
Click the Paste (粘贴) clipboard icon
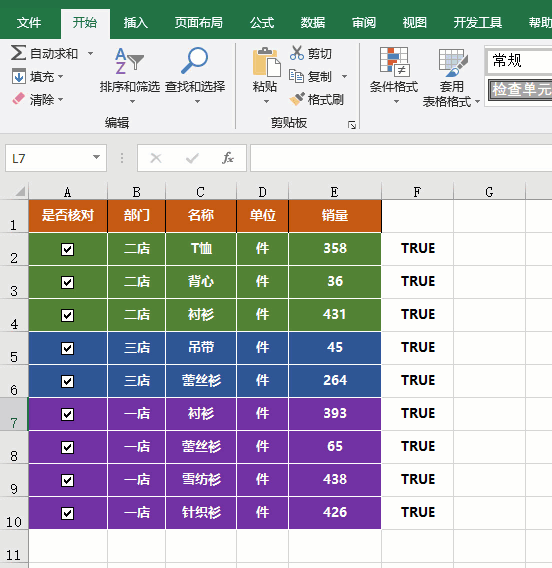point(266,62)
